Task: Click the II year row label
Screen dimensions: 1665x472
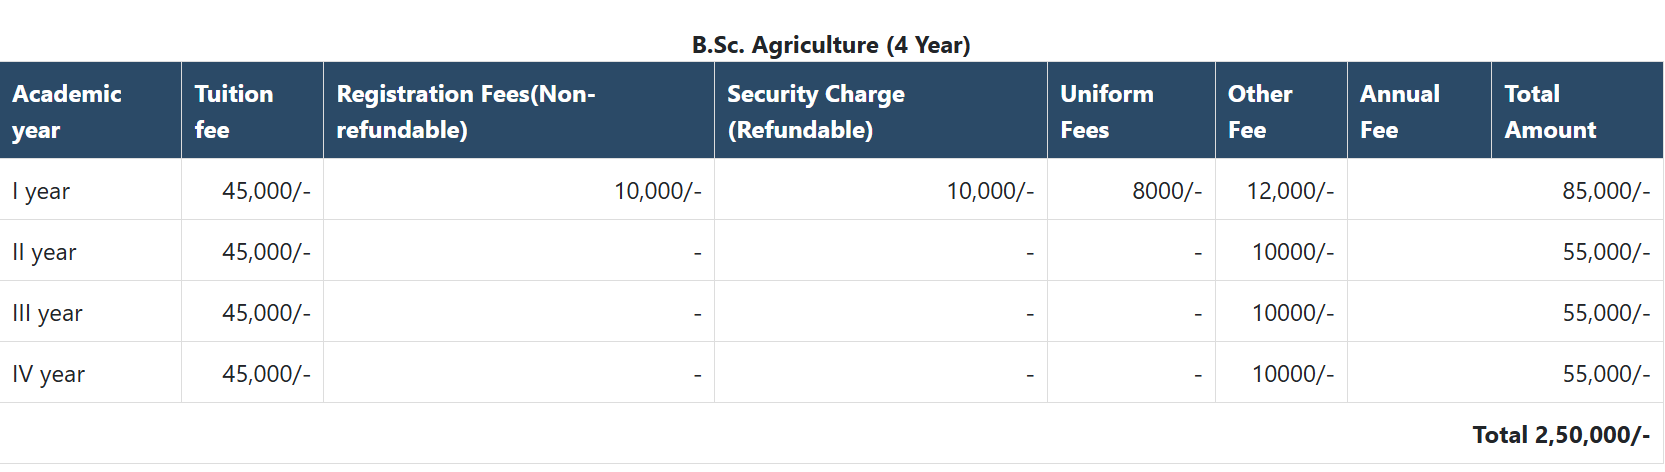Action: tap(44, 252)
